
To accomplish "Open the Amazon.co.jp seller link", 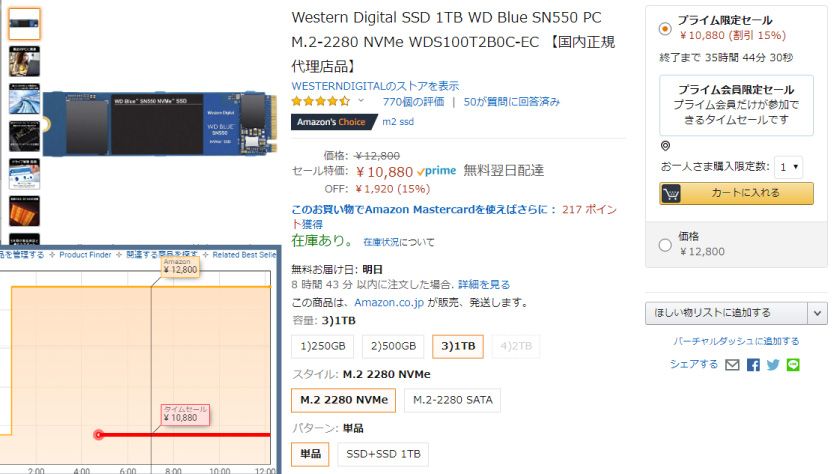I will coord(389,302).
